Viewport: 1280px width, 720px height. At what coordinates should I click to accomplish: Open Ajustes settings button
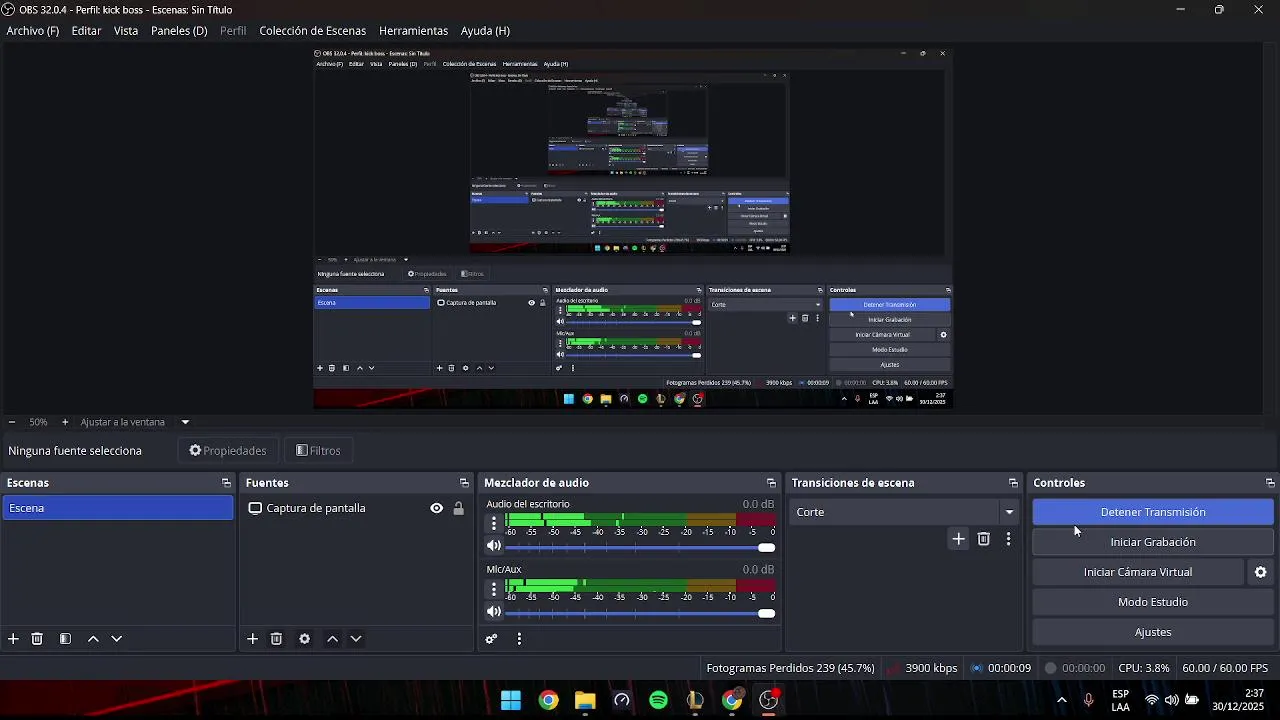point(1153,632)
